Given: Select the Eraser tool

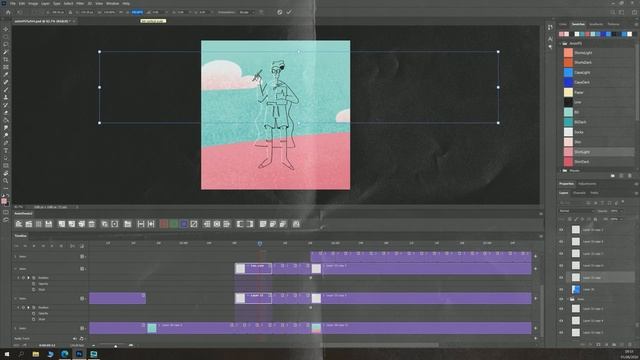Looking at the screenshot, I should (x=5, y=113).
